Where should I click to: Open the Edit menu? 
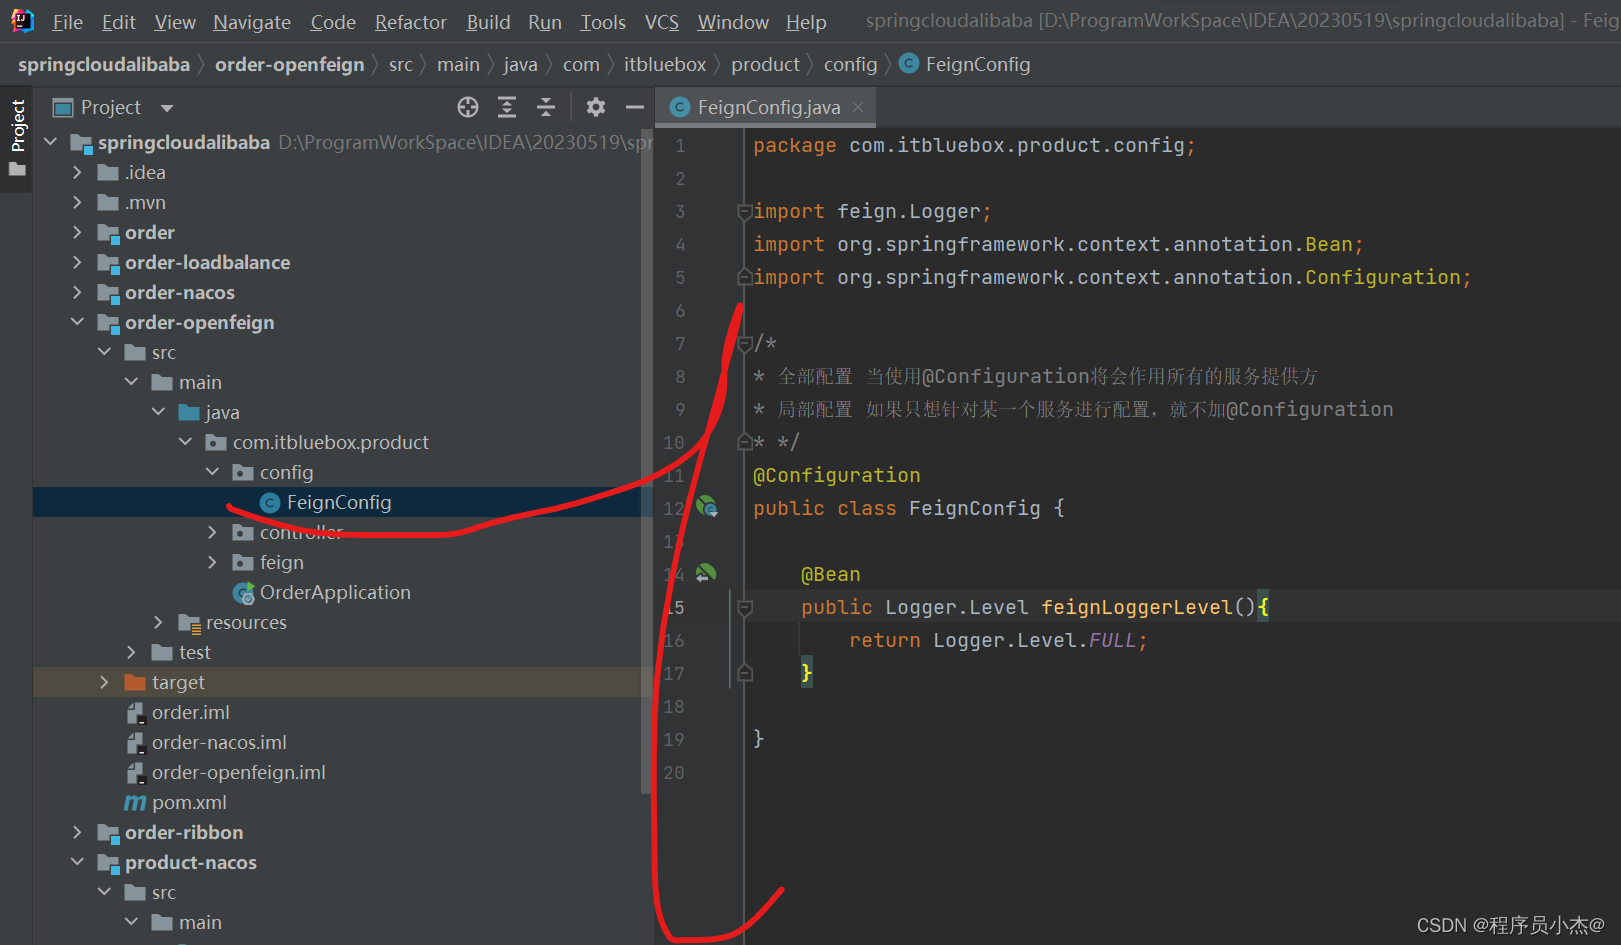click(x=118, y=22)
